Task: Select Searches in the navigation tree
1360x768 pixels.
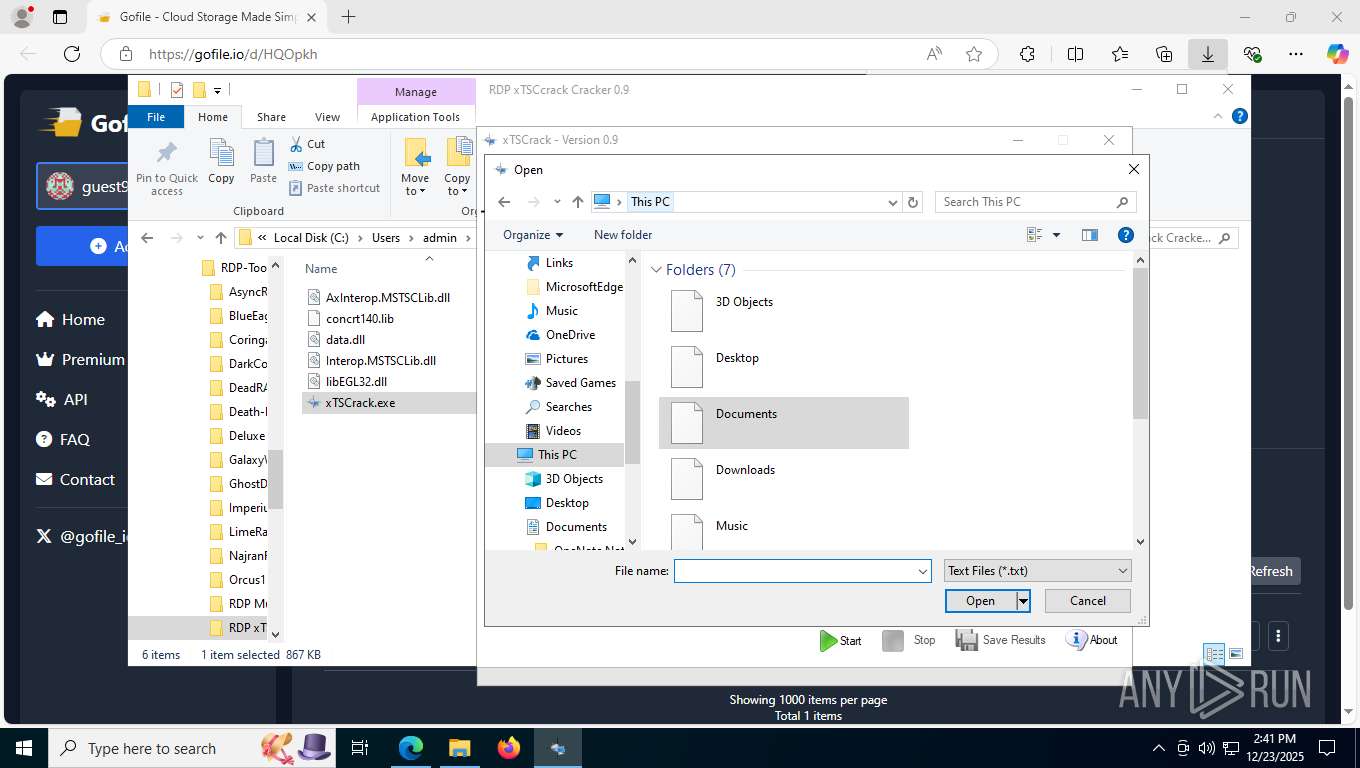Action: tap(568, 407)
